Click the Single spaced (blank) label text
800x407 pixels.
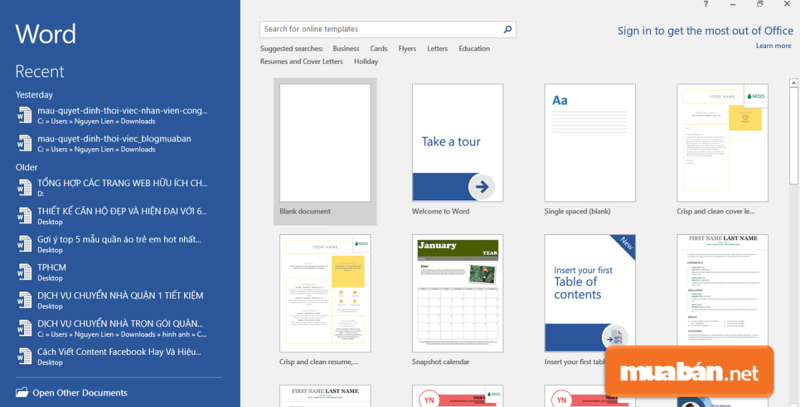pyautogui.click(x=578, y=211)
